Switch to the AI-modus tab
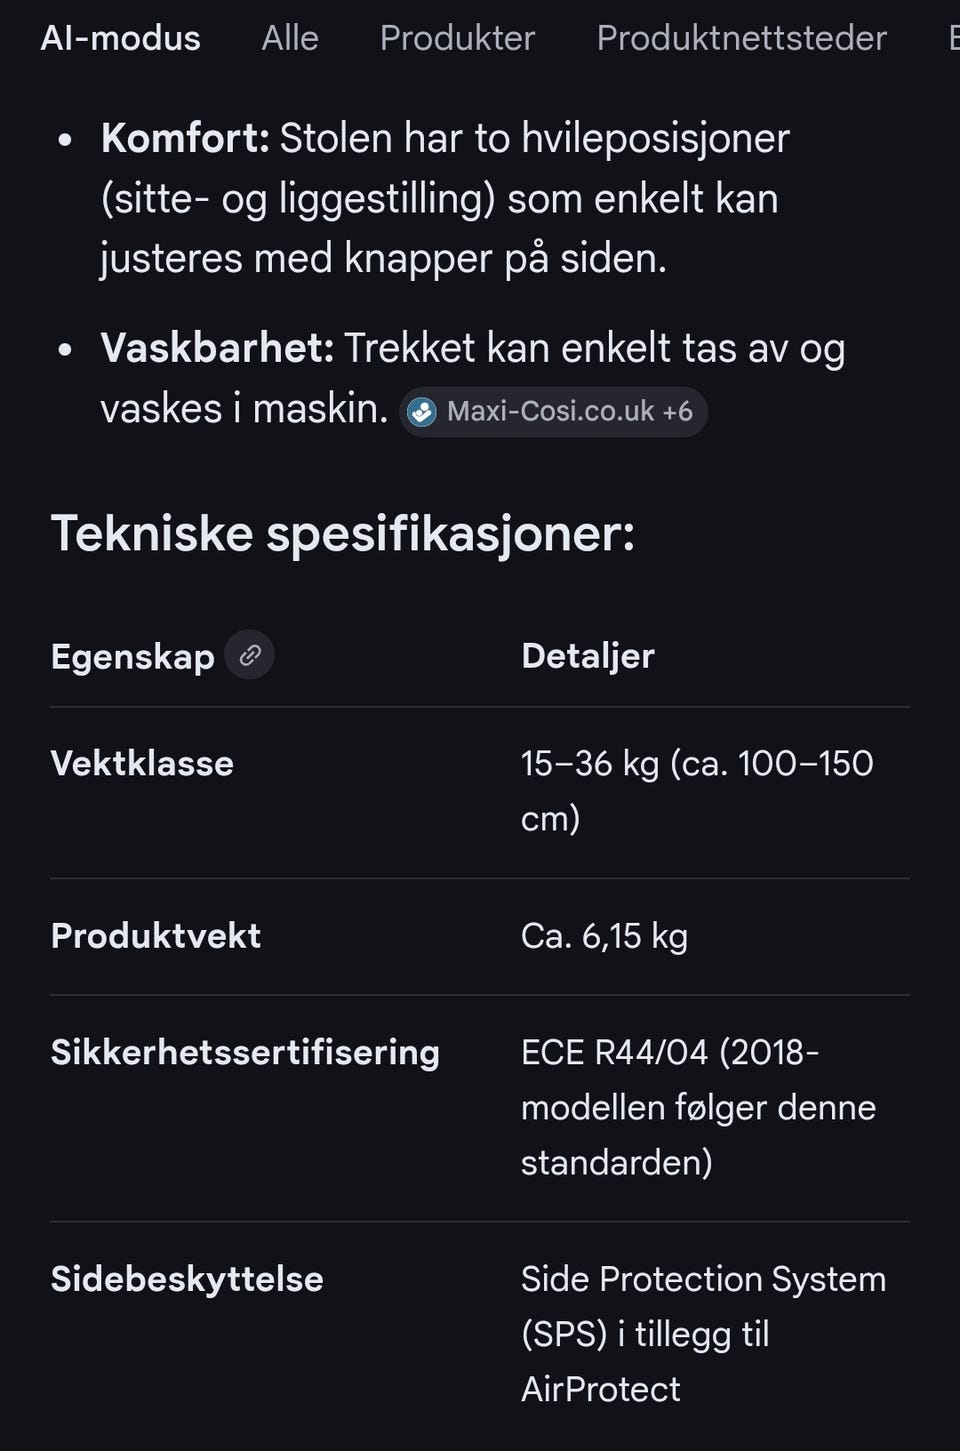 point(120,38)
